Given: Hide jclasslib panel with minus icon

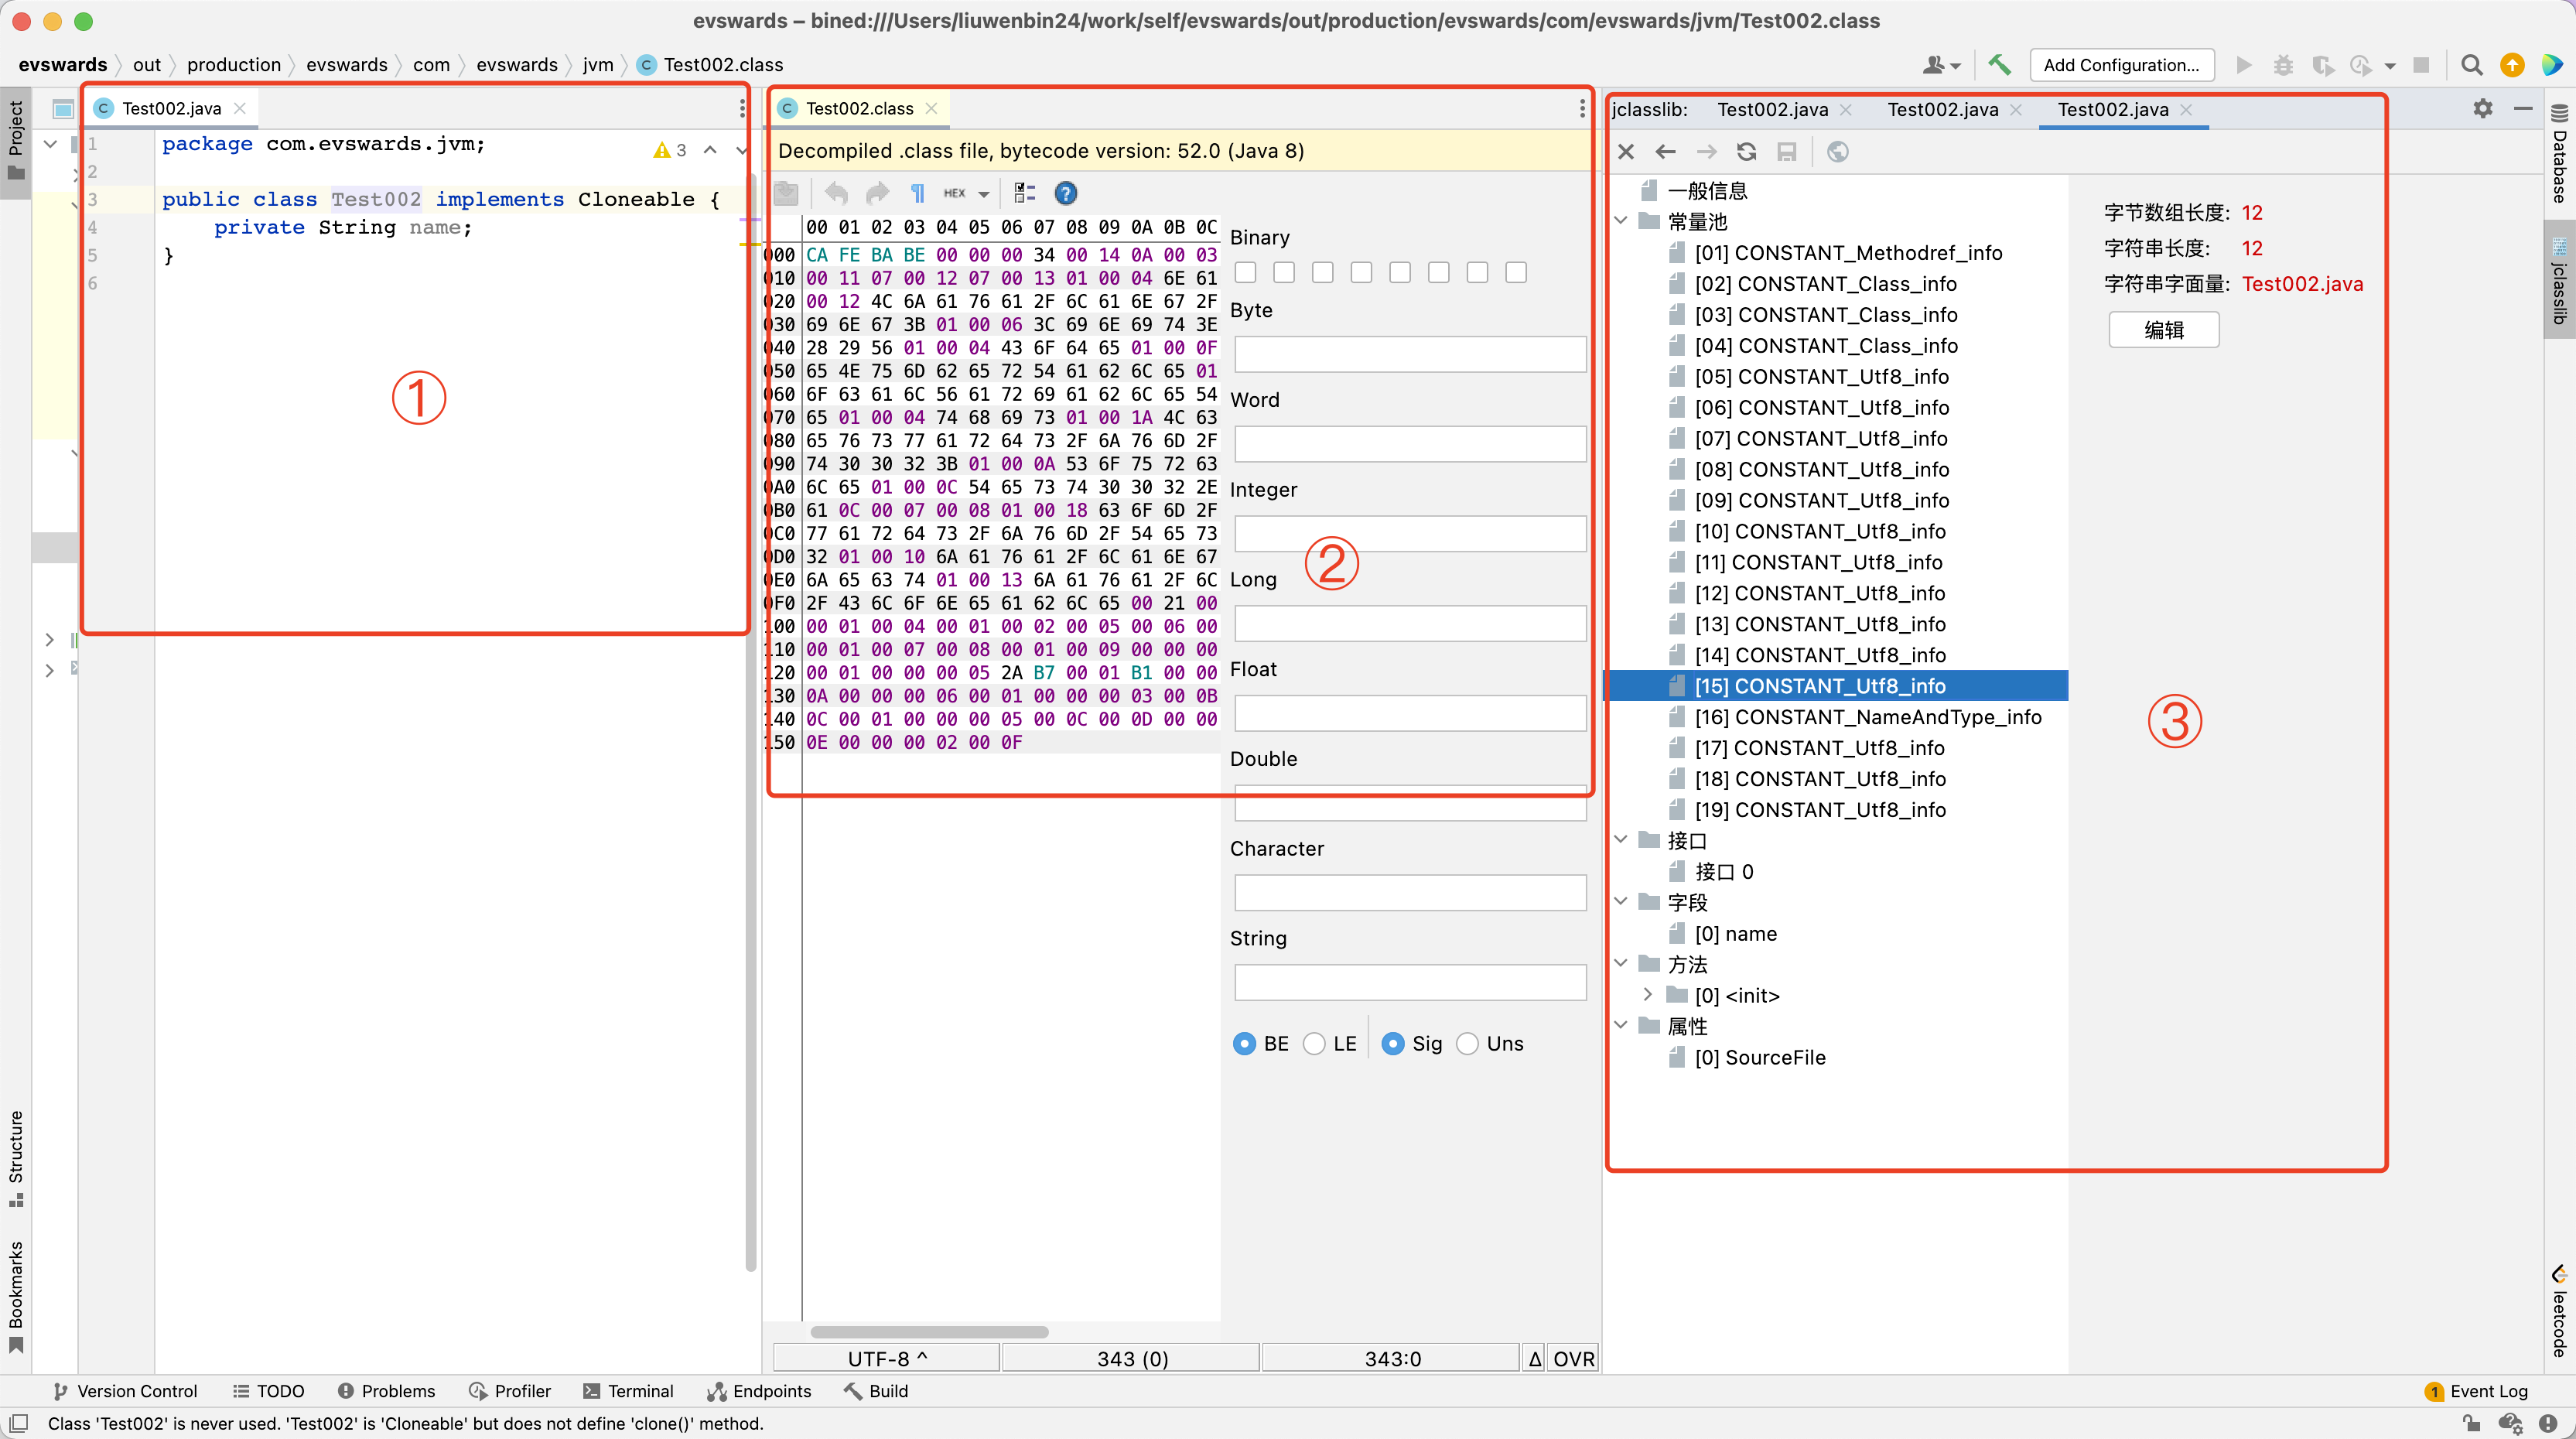Looking at the screenshot, I should pos(2523,108).
